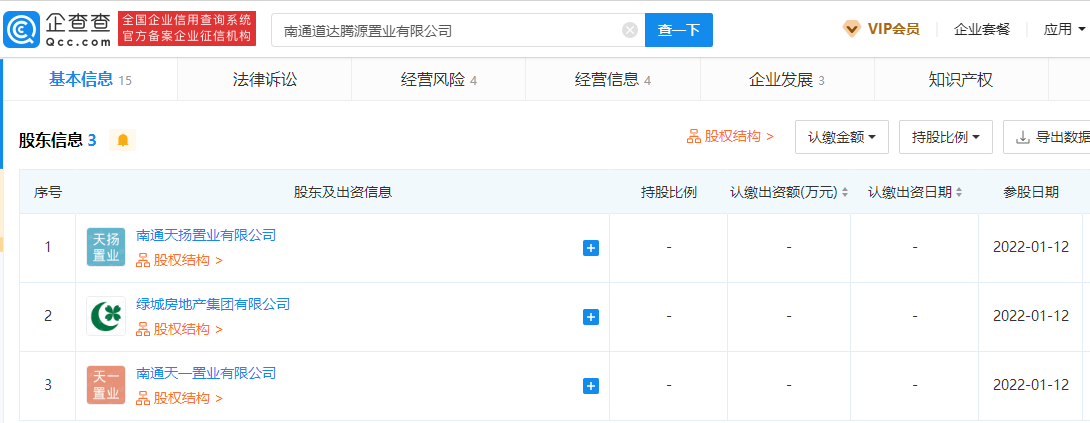Click 2022-01-12 date in row 2
Screen dimensions: 1090x423
(1031, 316)
